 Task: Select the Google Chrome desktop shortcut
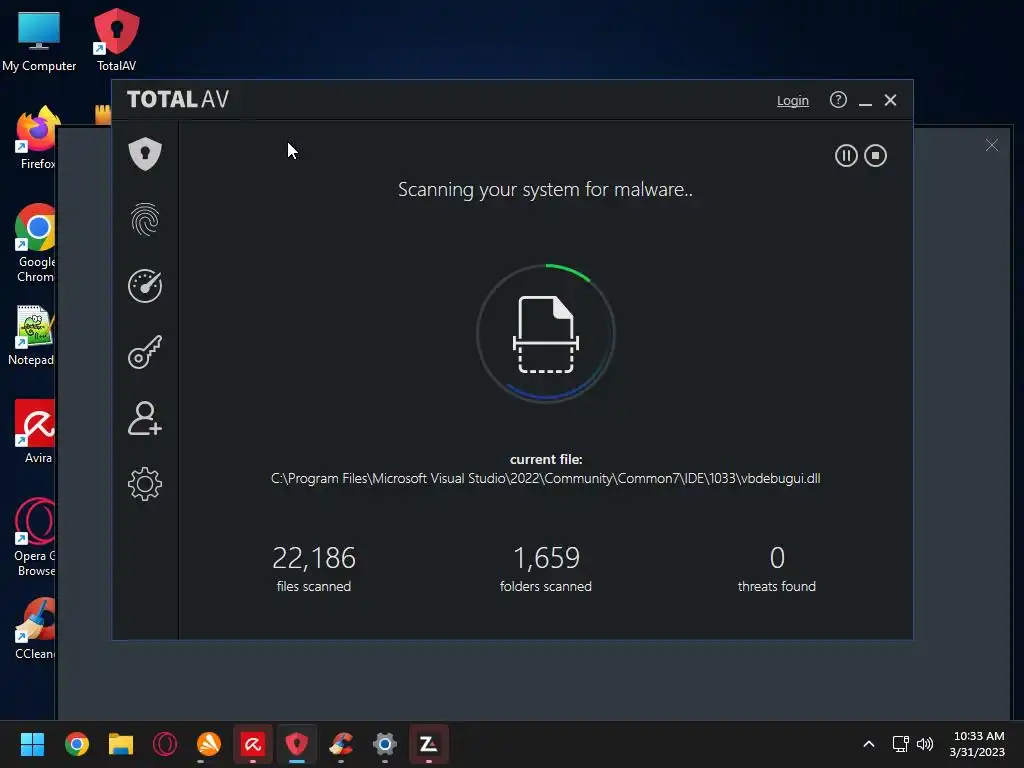tap(35, 243)
